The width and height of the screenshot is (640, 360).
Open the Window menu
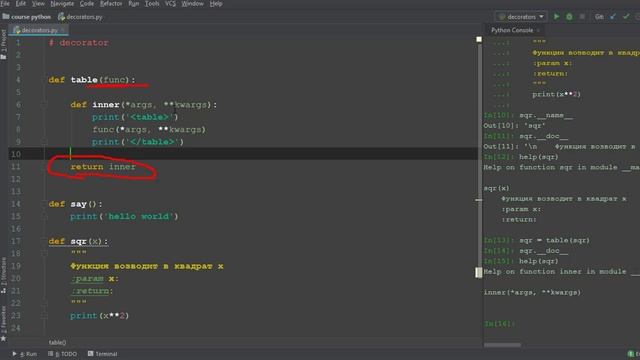click(192, 4)
